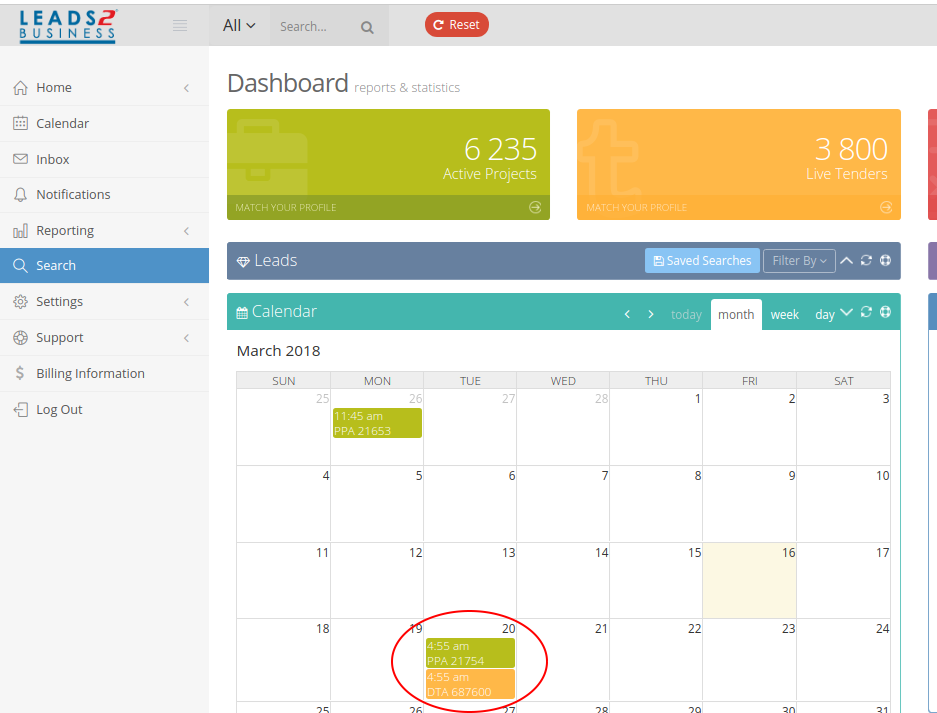937x713 pixels.
Task: Click the magnifier icon in the top search box
Action: (367, 27)
